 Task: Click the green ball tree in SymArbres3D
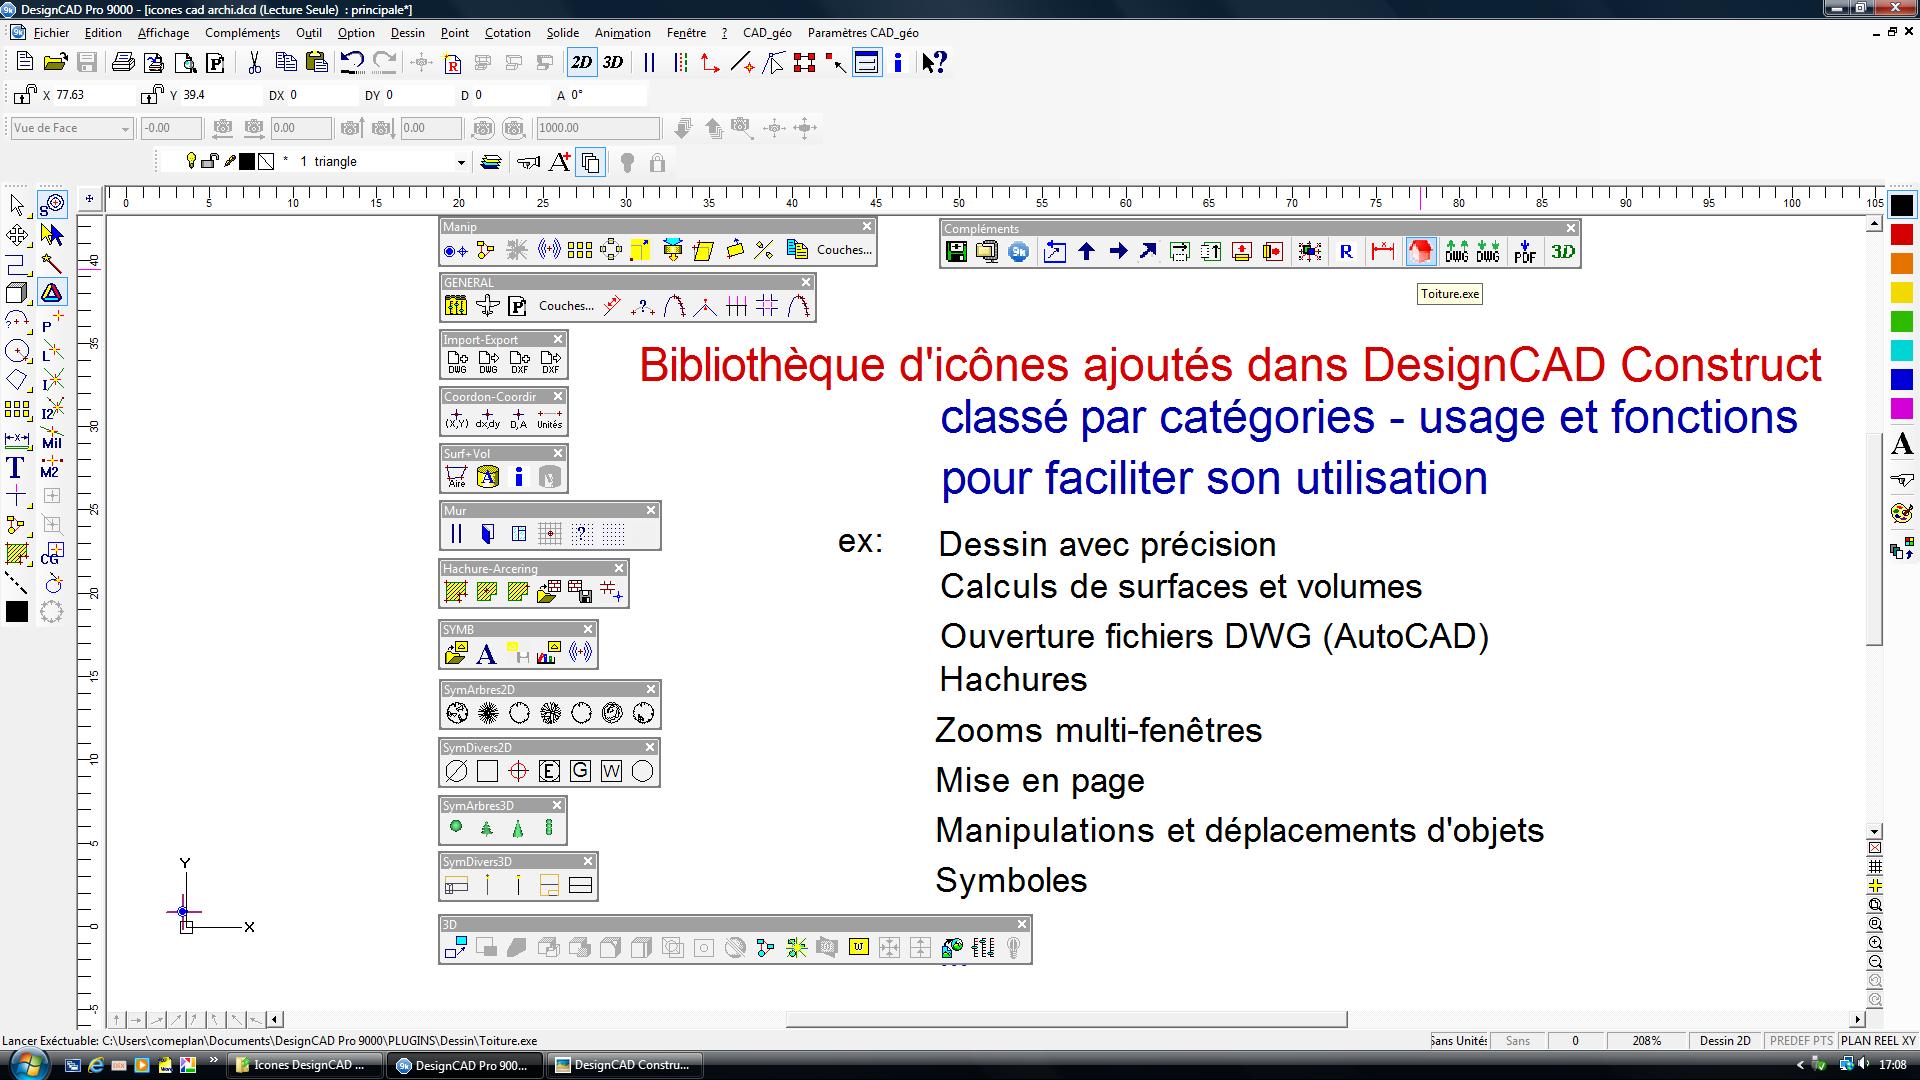point(456,827)
